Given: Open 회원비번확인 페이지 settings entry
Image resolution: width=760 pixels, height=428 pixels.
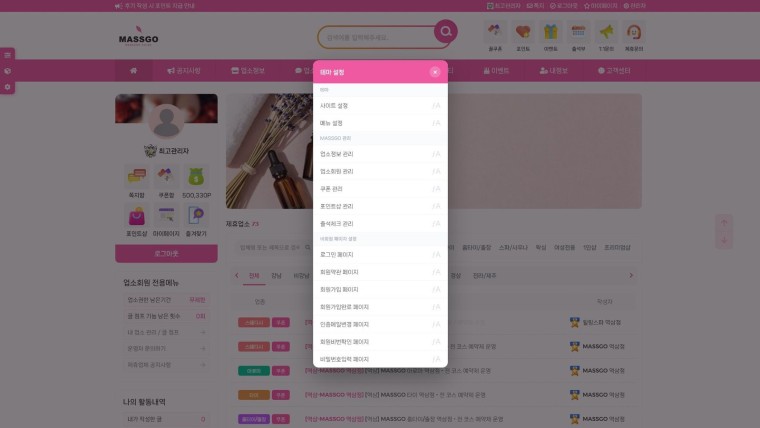Looking at the screenshot, I should (x=380, y=342).
